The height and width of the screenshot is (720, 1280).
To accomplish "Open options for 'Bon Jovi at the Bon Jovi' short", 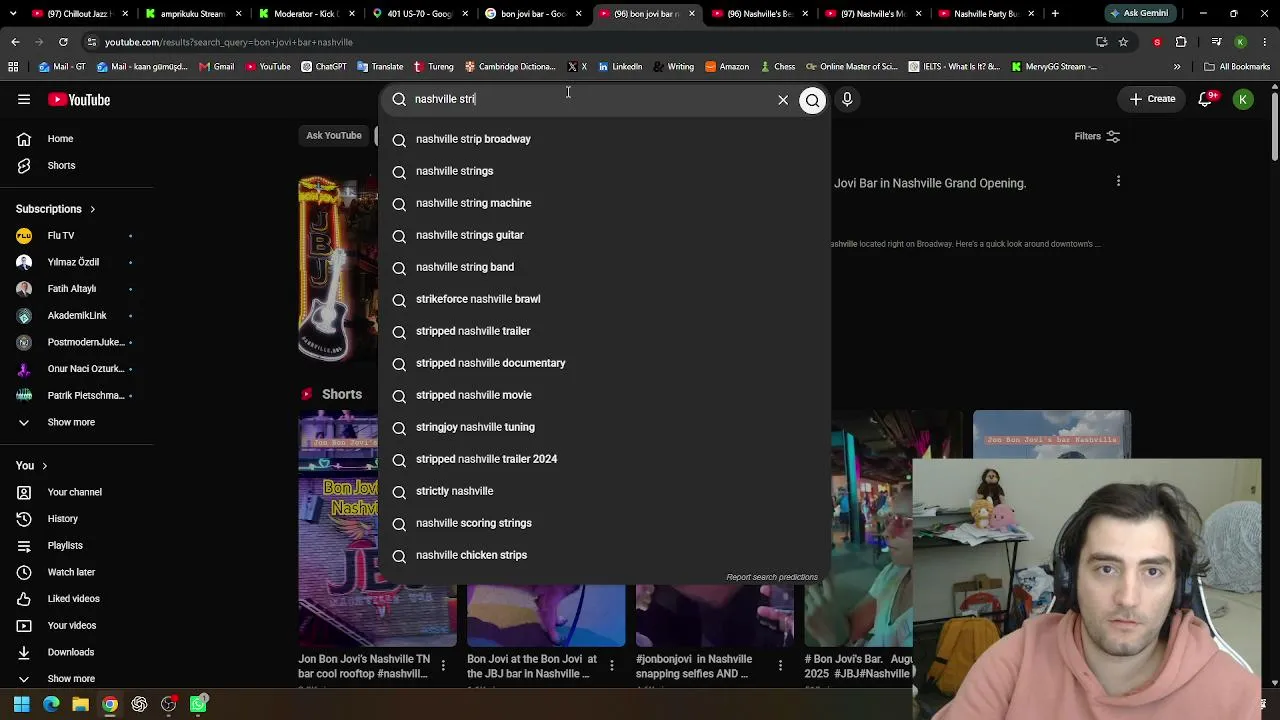I will 612,664.
